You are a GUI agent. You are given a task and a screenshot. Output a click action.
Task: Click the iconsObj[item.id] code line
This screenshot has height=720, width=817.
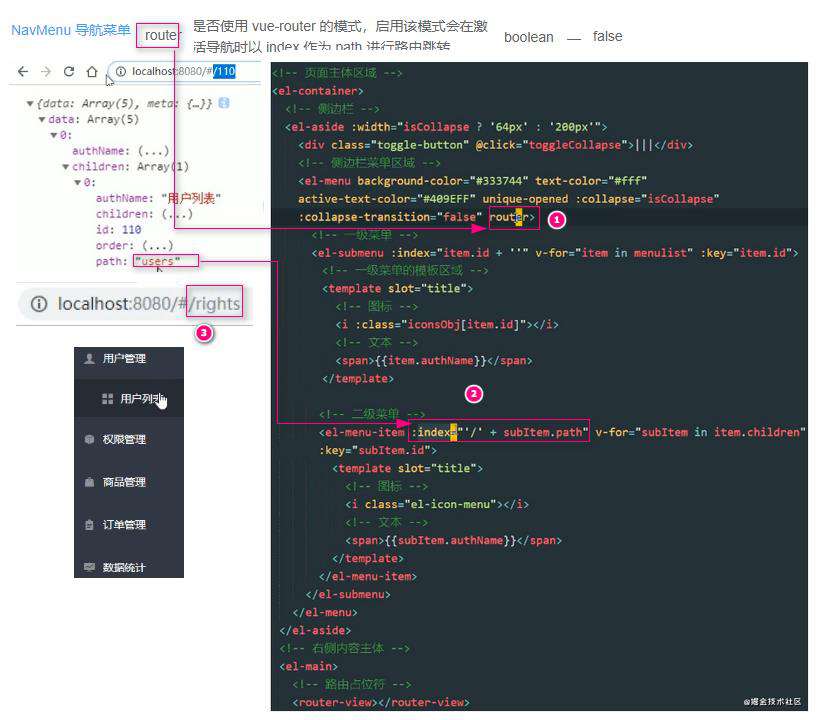click(x=447, y=325)
